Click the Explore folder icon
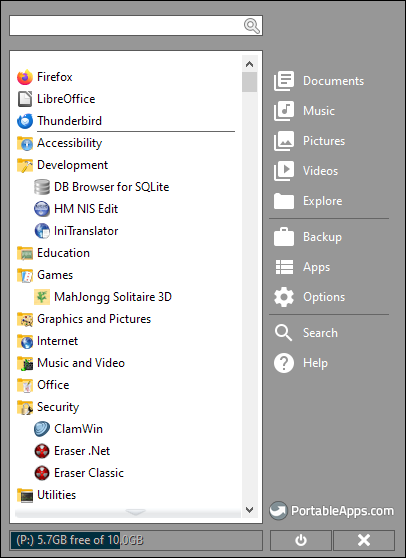The height and width of the screenshot is (558, 406). pyautogui.click(x=284, y=201)
